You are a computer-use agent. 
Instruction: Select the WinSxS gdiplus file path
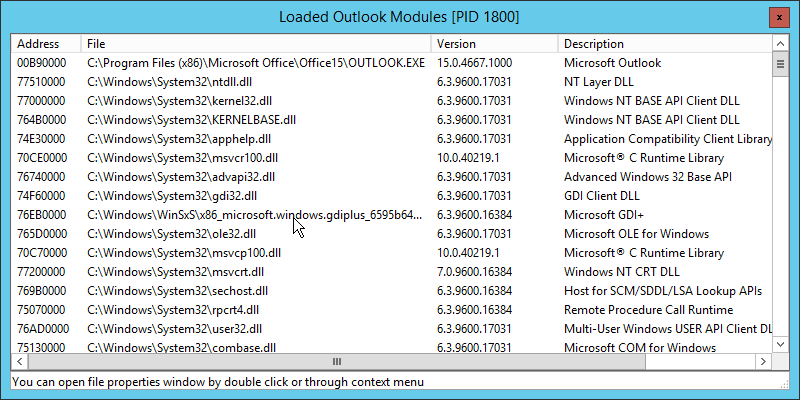pyautogui.click(x=255, y=215)
